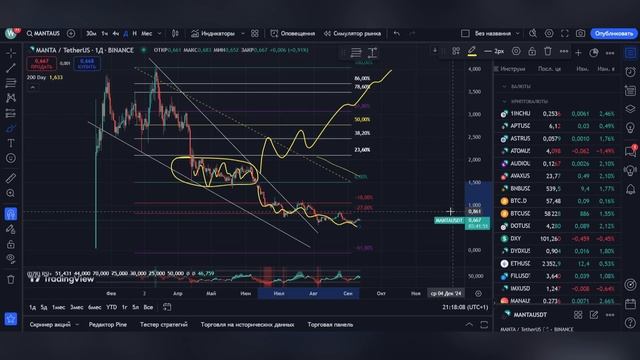This screenshot has height=360, width=640.
Task: Open drawing templates icon in floating toolbar
Action: click(x=456, y=51)
